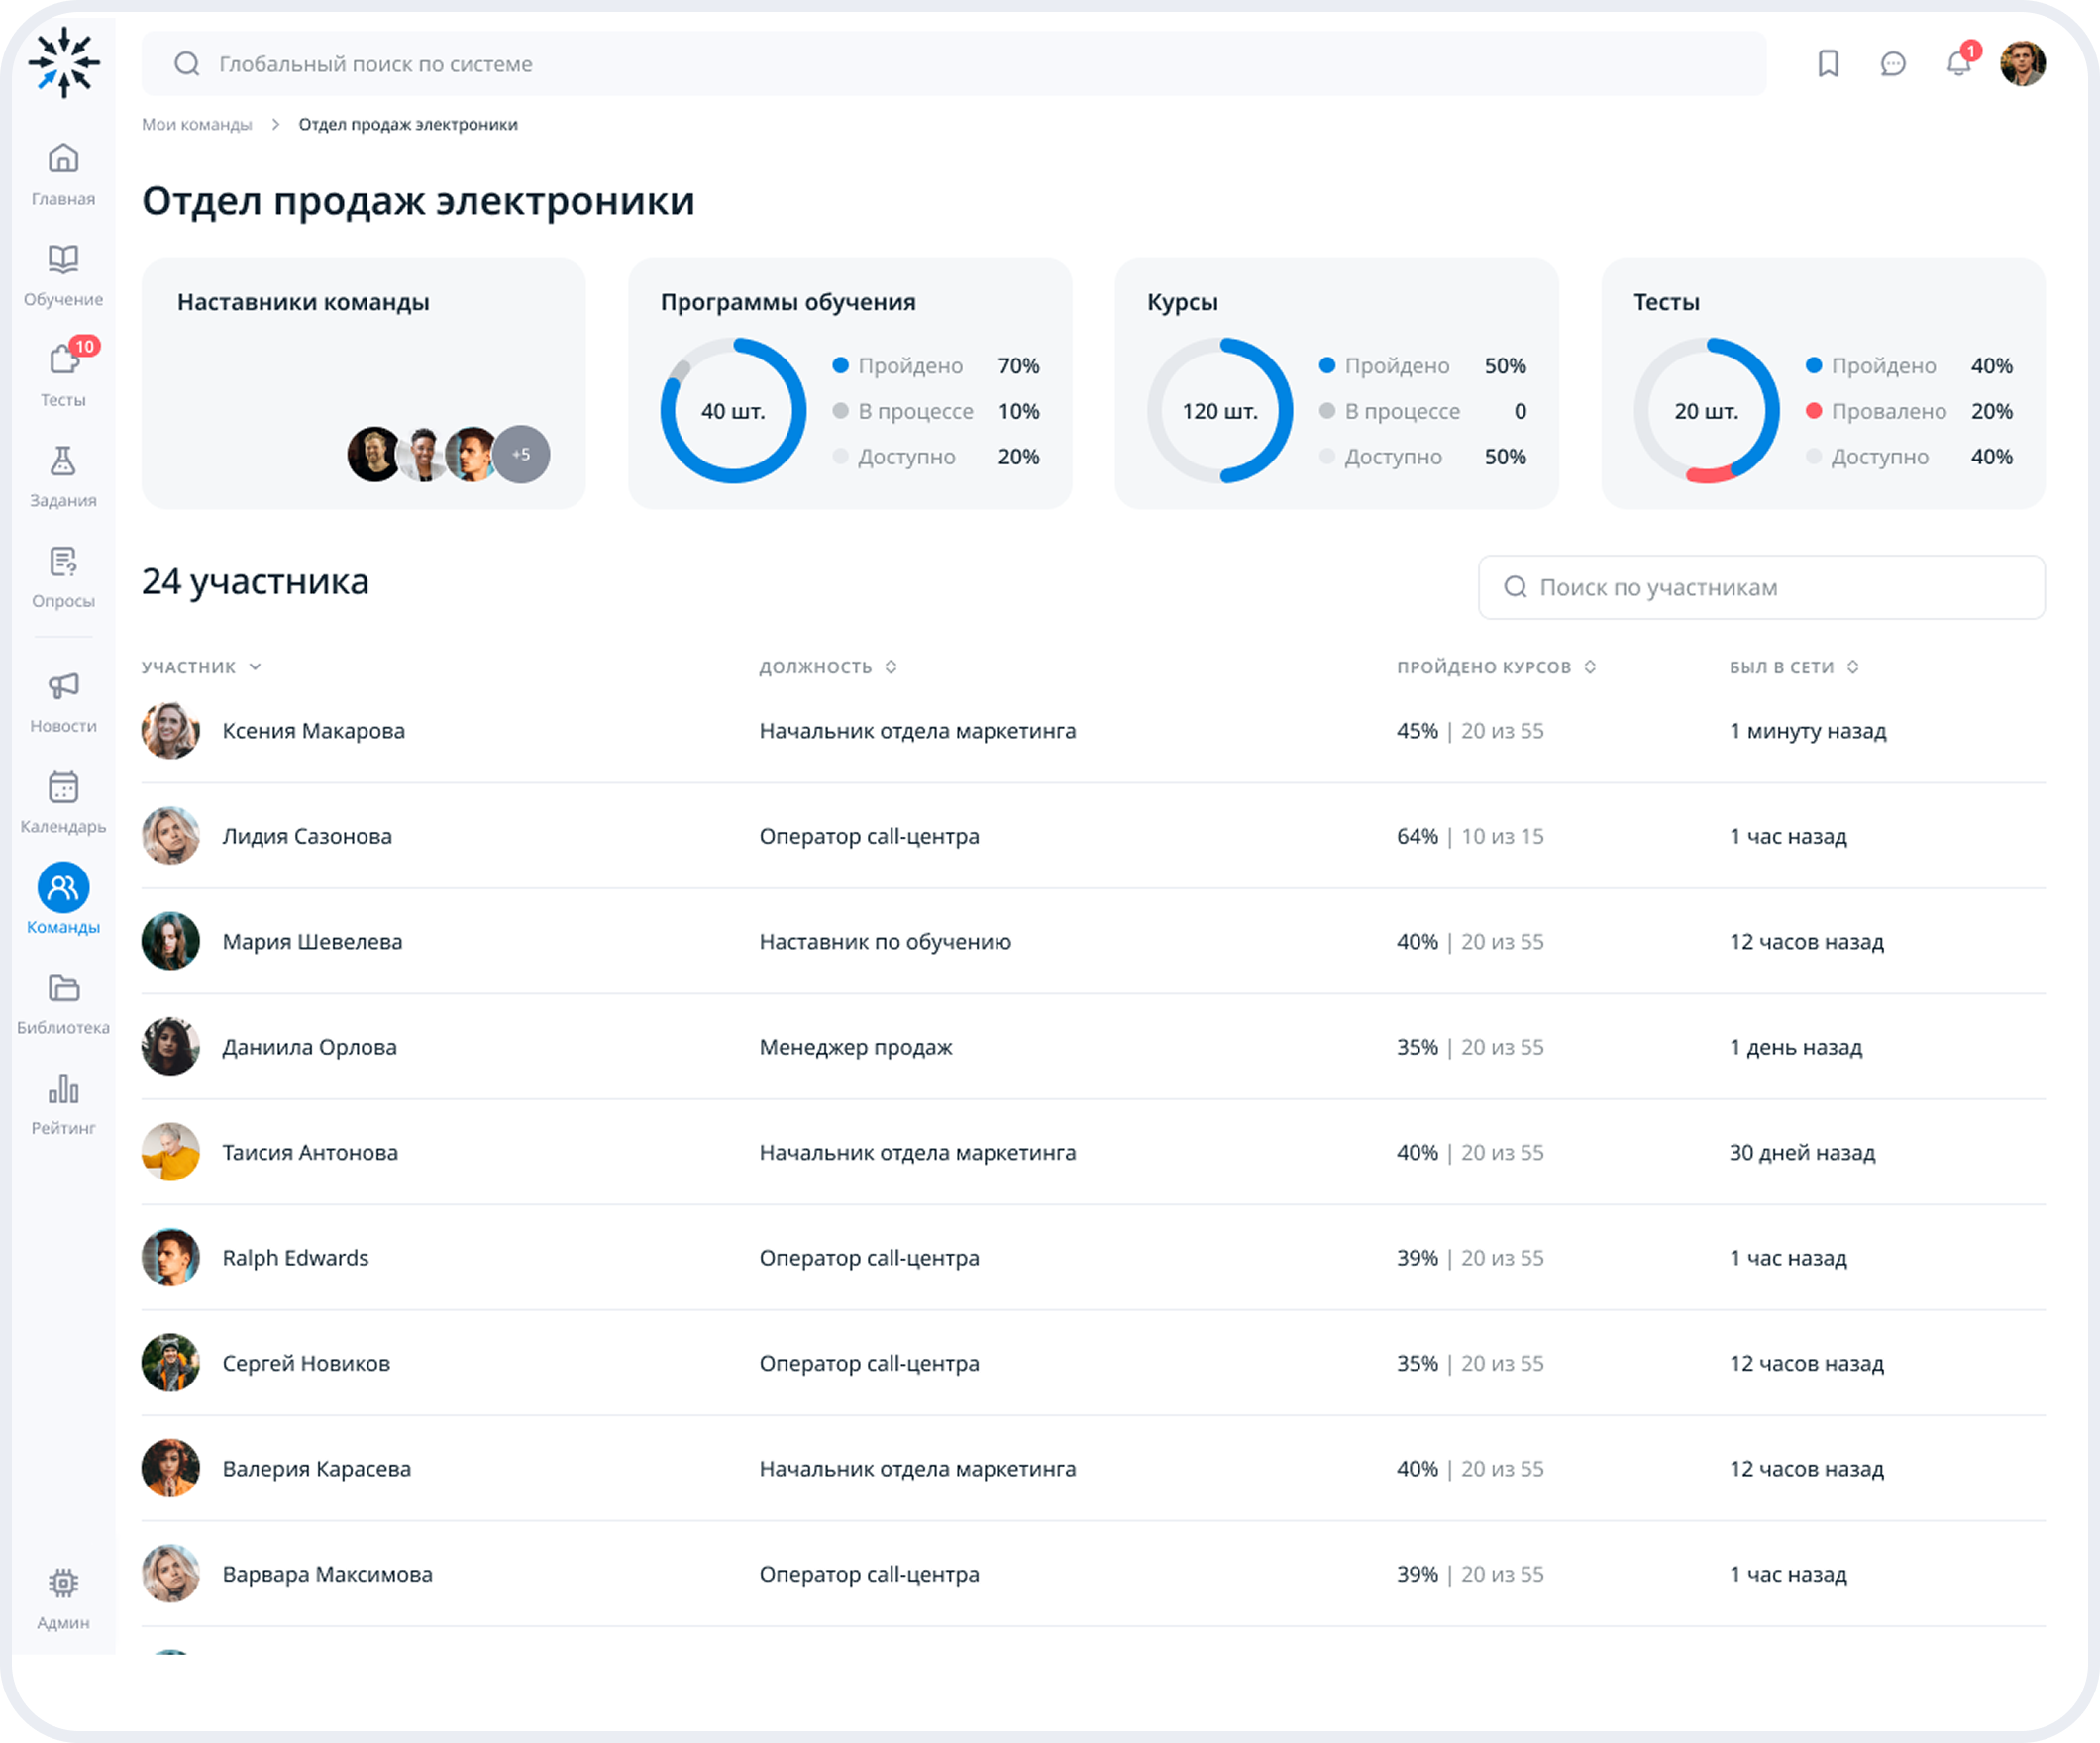Focus the Поиск по участникам field
2100x1743 pixels.
pos(1760,587)
